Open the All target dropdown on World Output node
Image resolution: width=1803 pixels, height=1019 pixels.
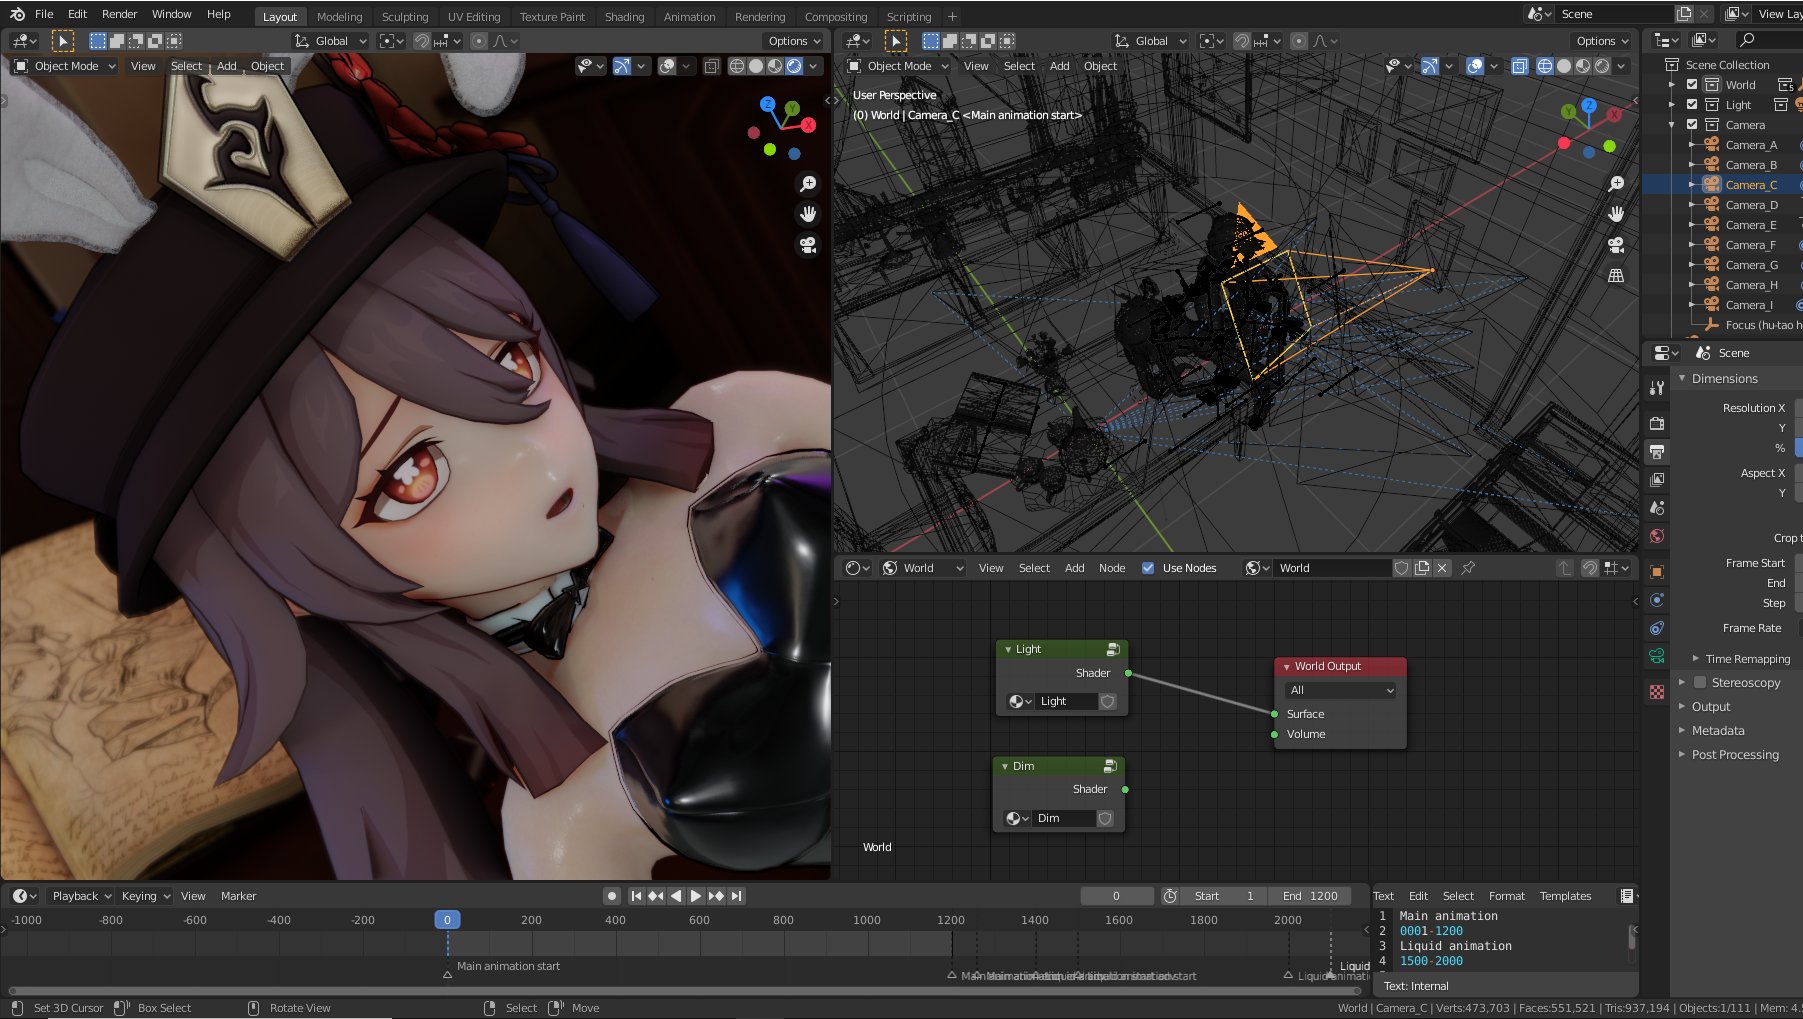(1341, 690)
